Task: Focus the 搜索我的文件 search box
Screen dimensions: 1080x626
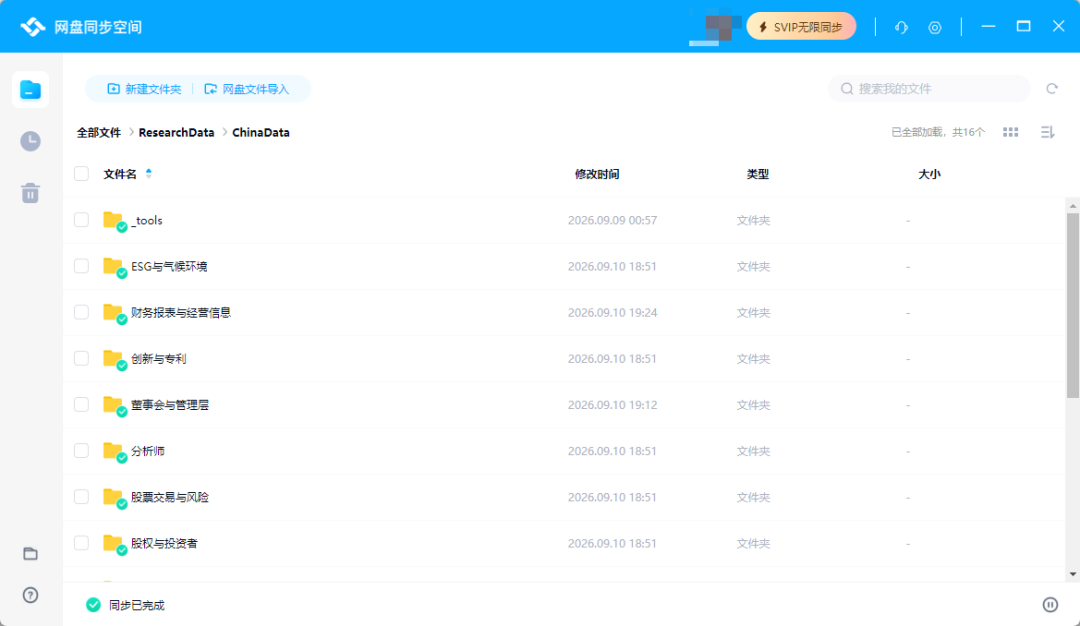Action: coord(929,89)
